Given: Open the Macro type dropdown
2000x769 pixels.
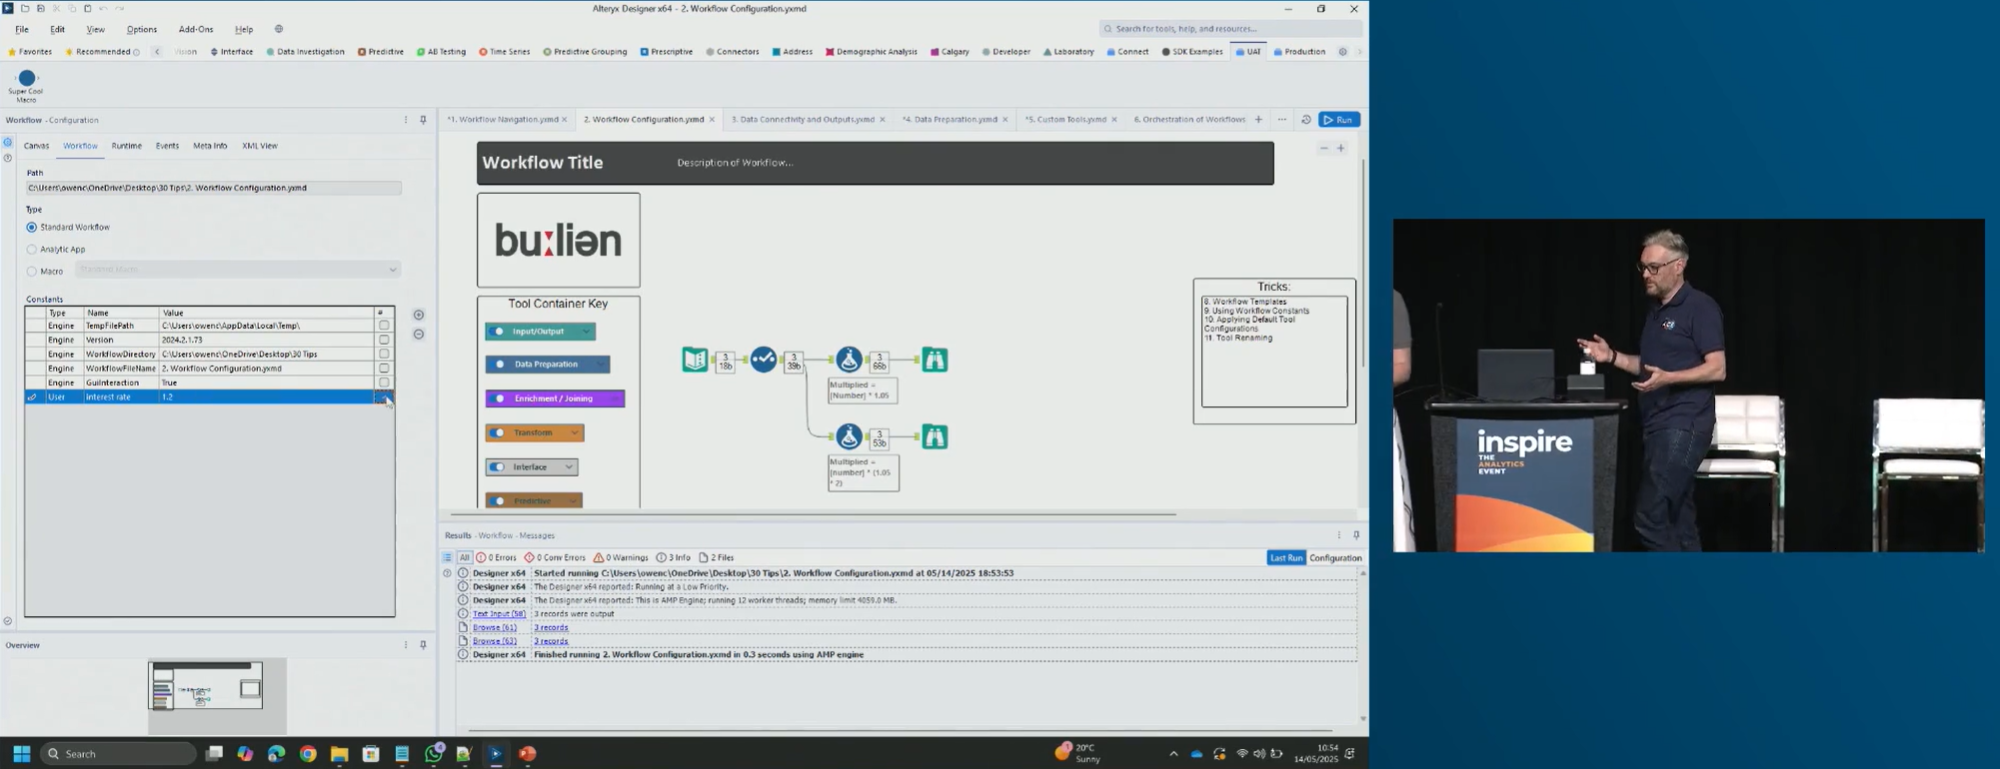Looking at the screenshot, I should [238, 269].
